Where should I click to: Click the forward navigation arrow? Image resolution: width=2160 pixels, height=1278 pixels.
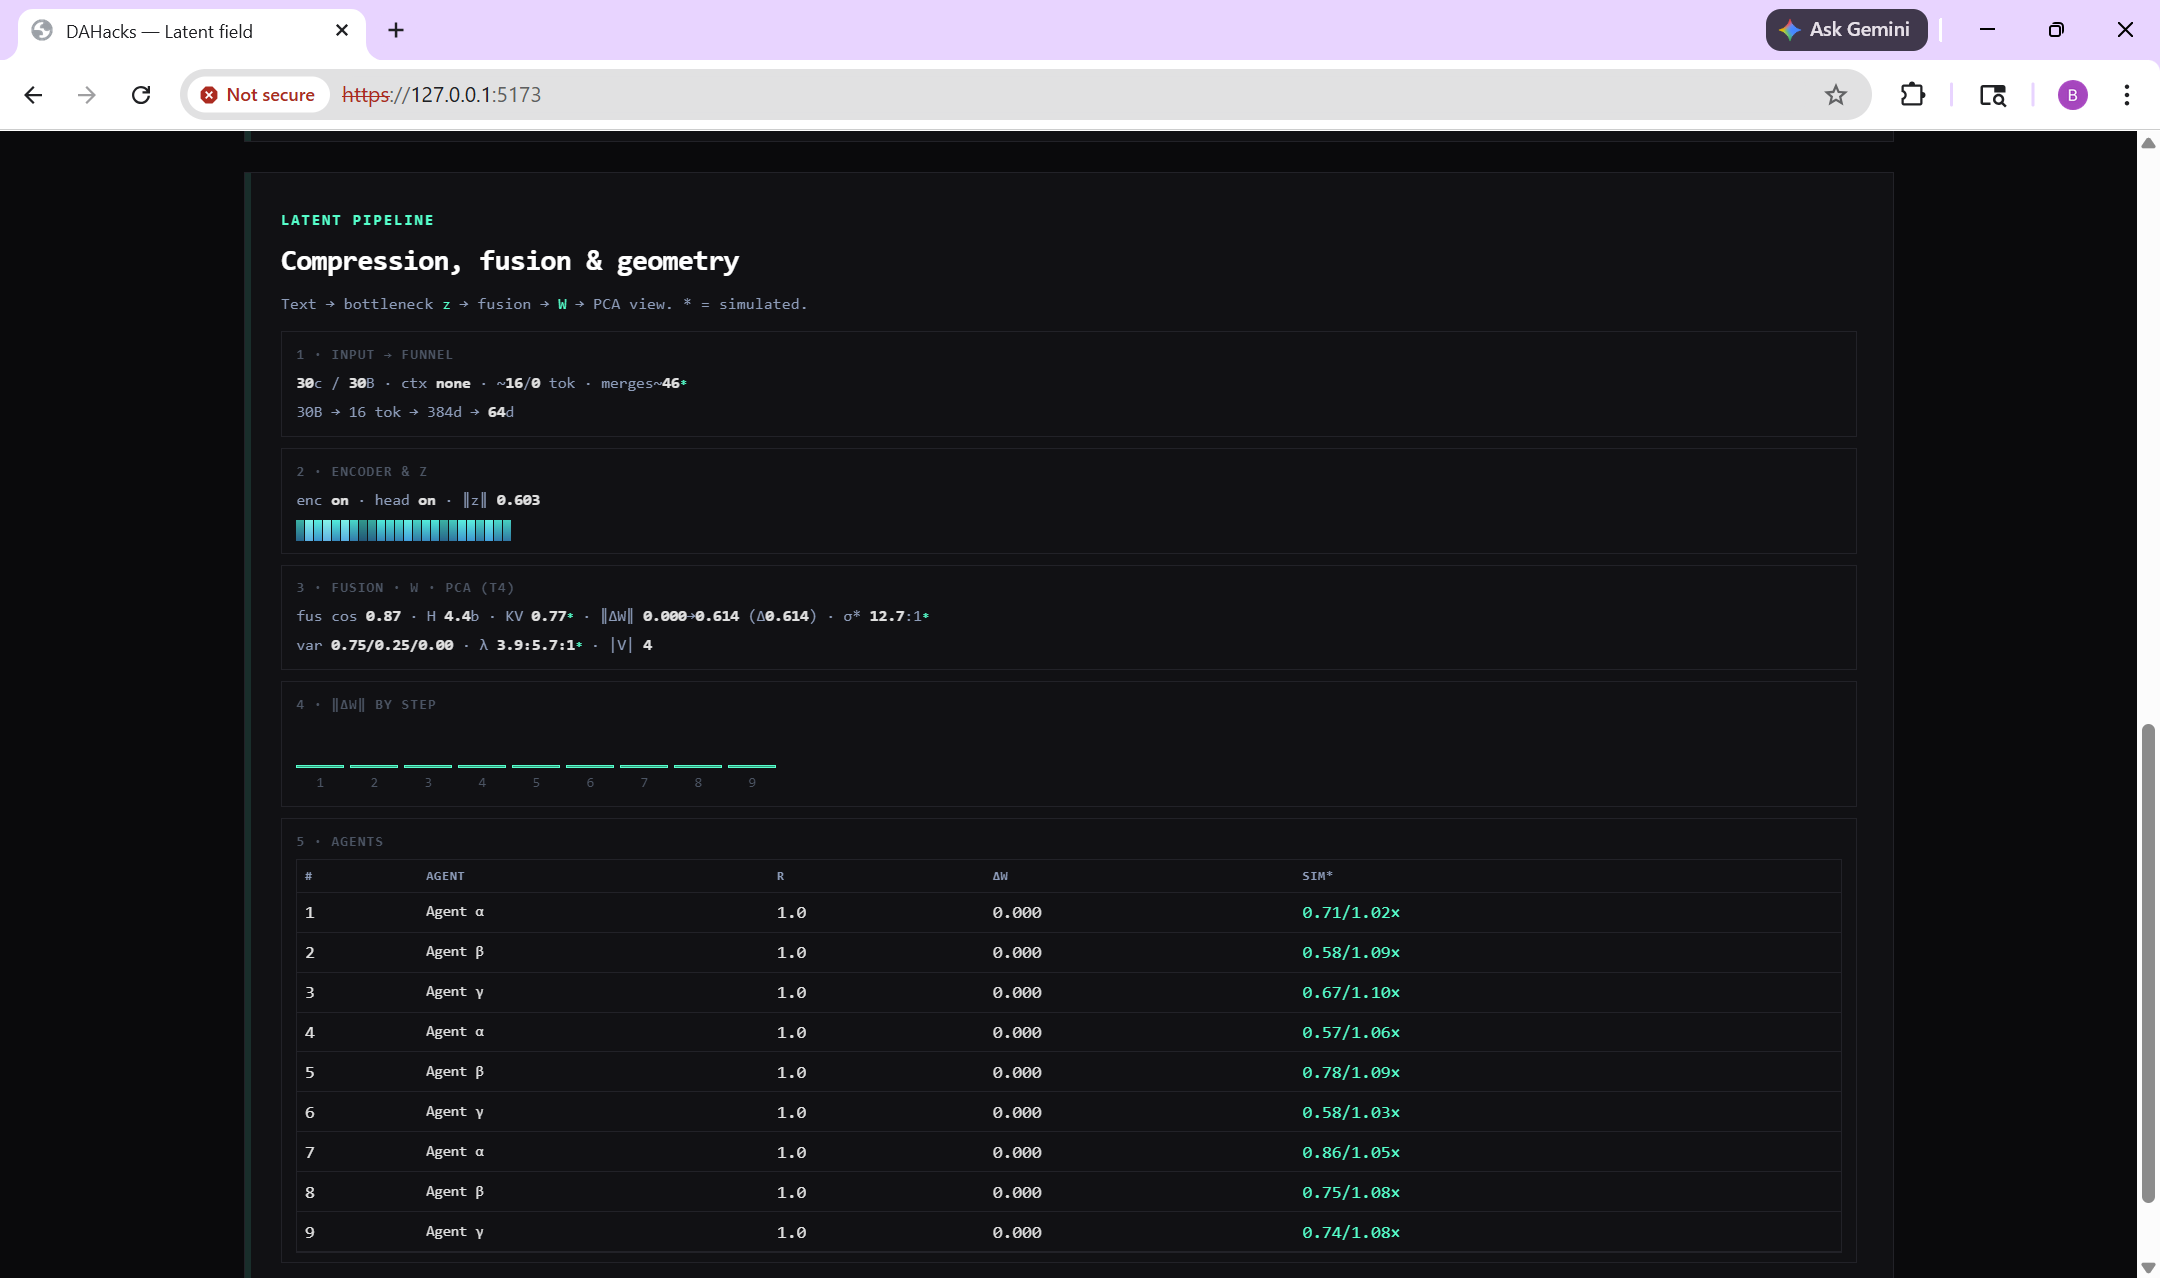click(87, 95)
